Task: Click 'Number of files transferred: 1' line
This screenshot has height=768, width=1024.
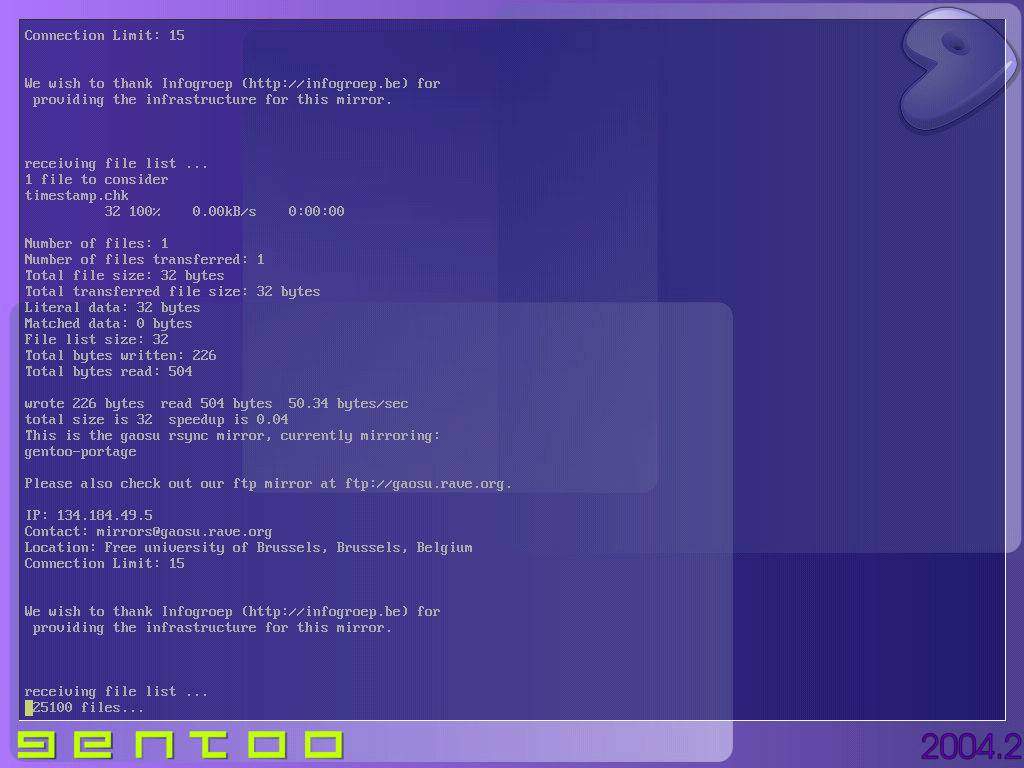Action: pyautogui.click(x=144, y=259)
